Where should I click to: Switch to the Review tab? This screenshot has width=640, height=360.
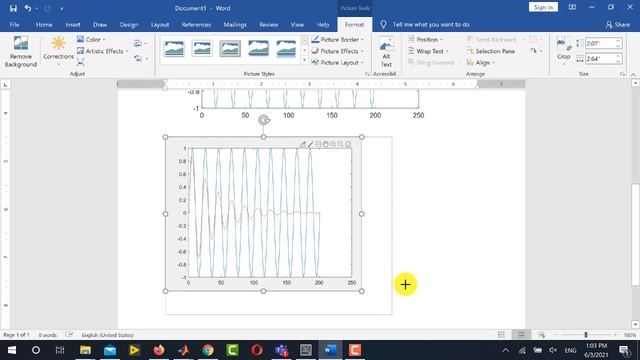click(x=269, y=24)
